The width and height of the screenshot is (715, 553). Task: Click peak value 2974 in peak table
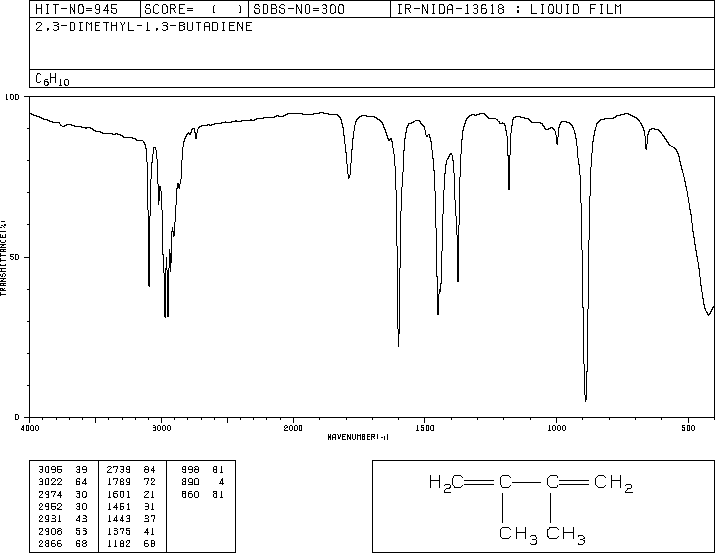(x=50, y=494)
